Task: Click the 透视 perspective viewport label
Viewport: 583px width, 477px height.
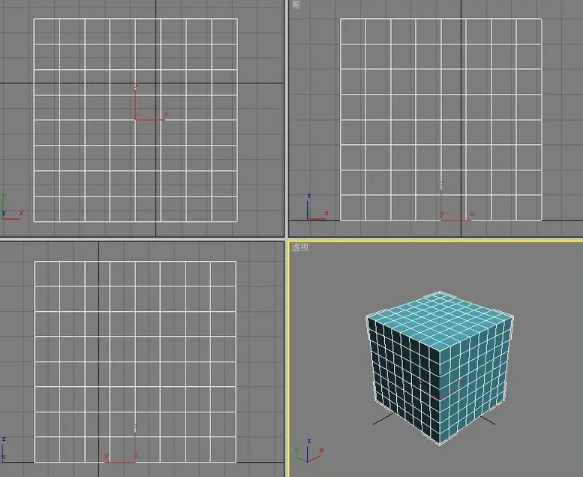Action: tap(300, 248)
